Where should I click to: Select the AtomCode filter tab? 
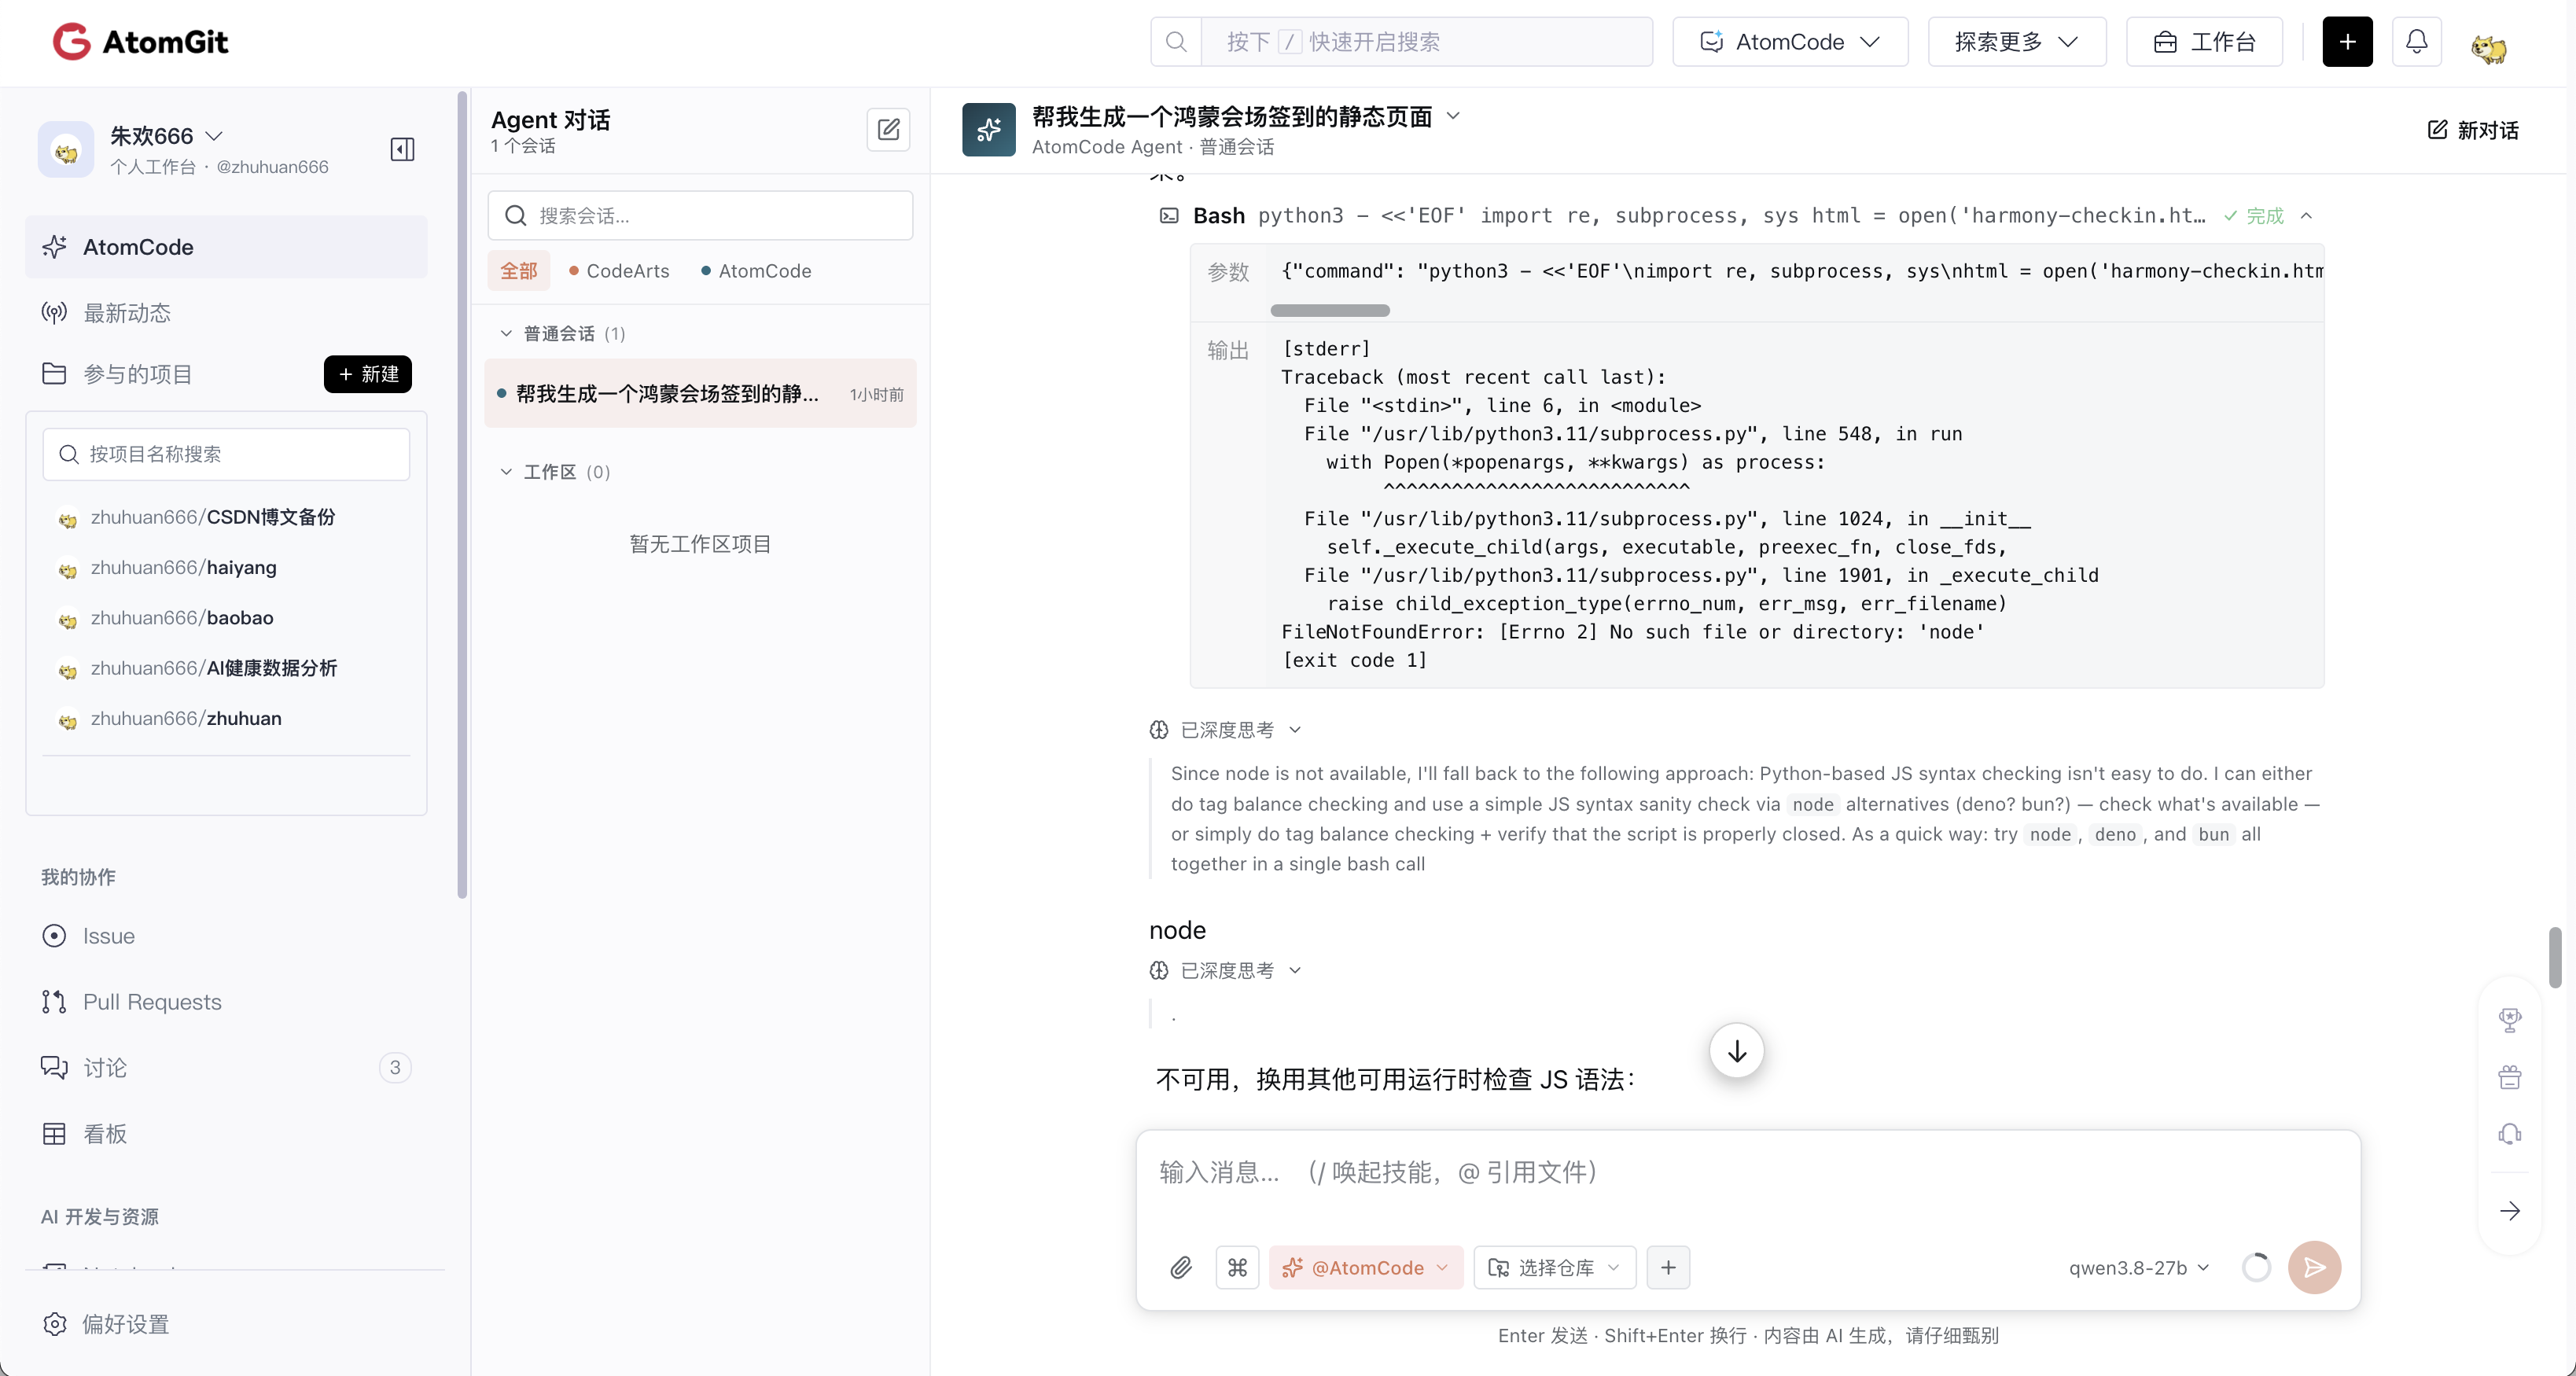click(756, 271)
